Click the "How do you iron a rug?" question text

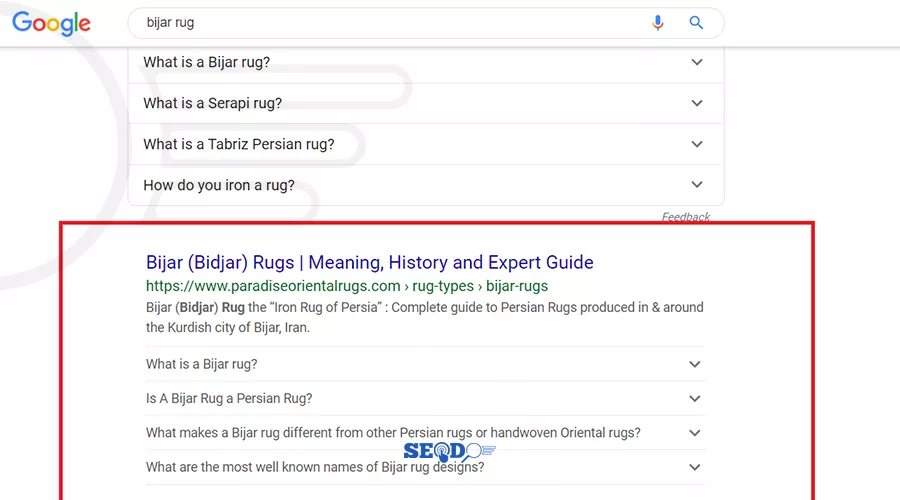click(219, 185)
